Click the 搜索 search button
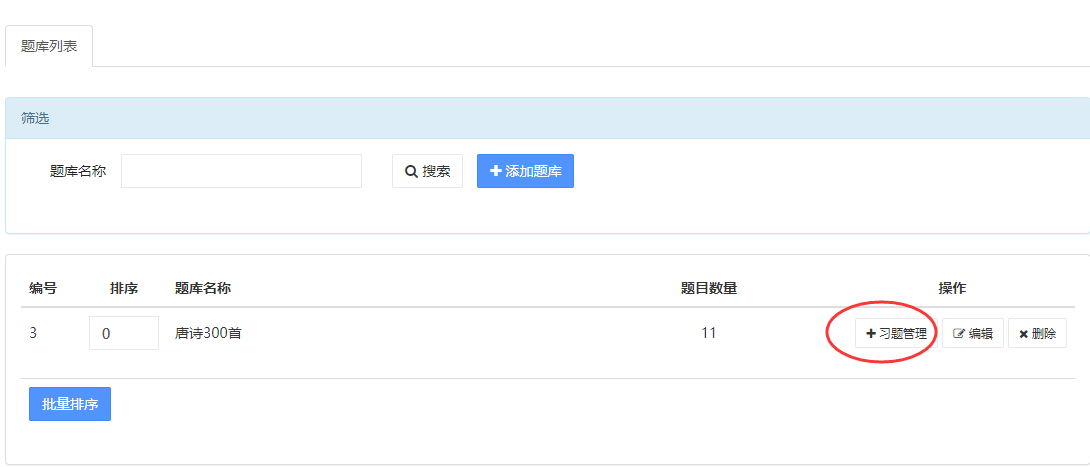Screen dimensions: 1090x467 (x=428, y=171)
